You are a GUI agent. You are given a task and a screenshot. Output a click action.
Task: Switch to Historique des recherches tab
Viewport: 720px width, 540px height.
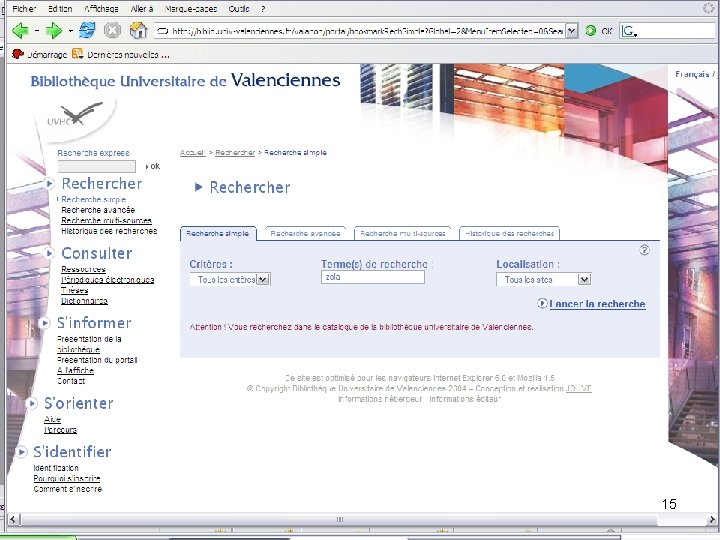[x=509, y=233]
